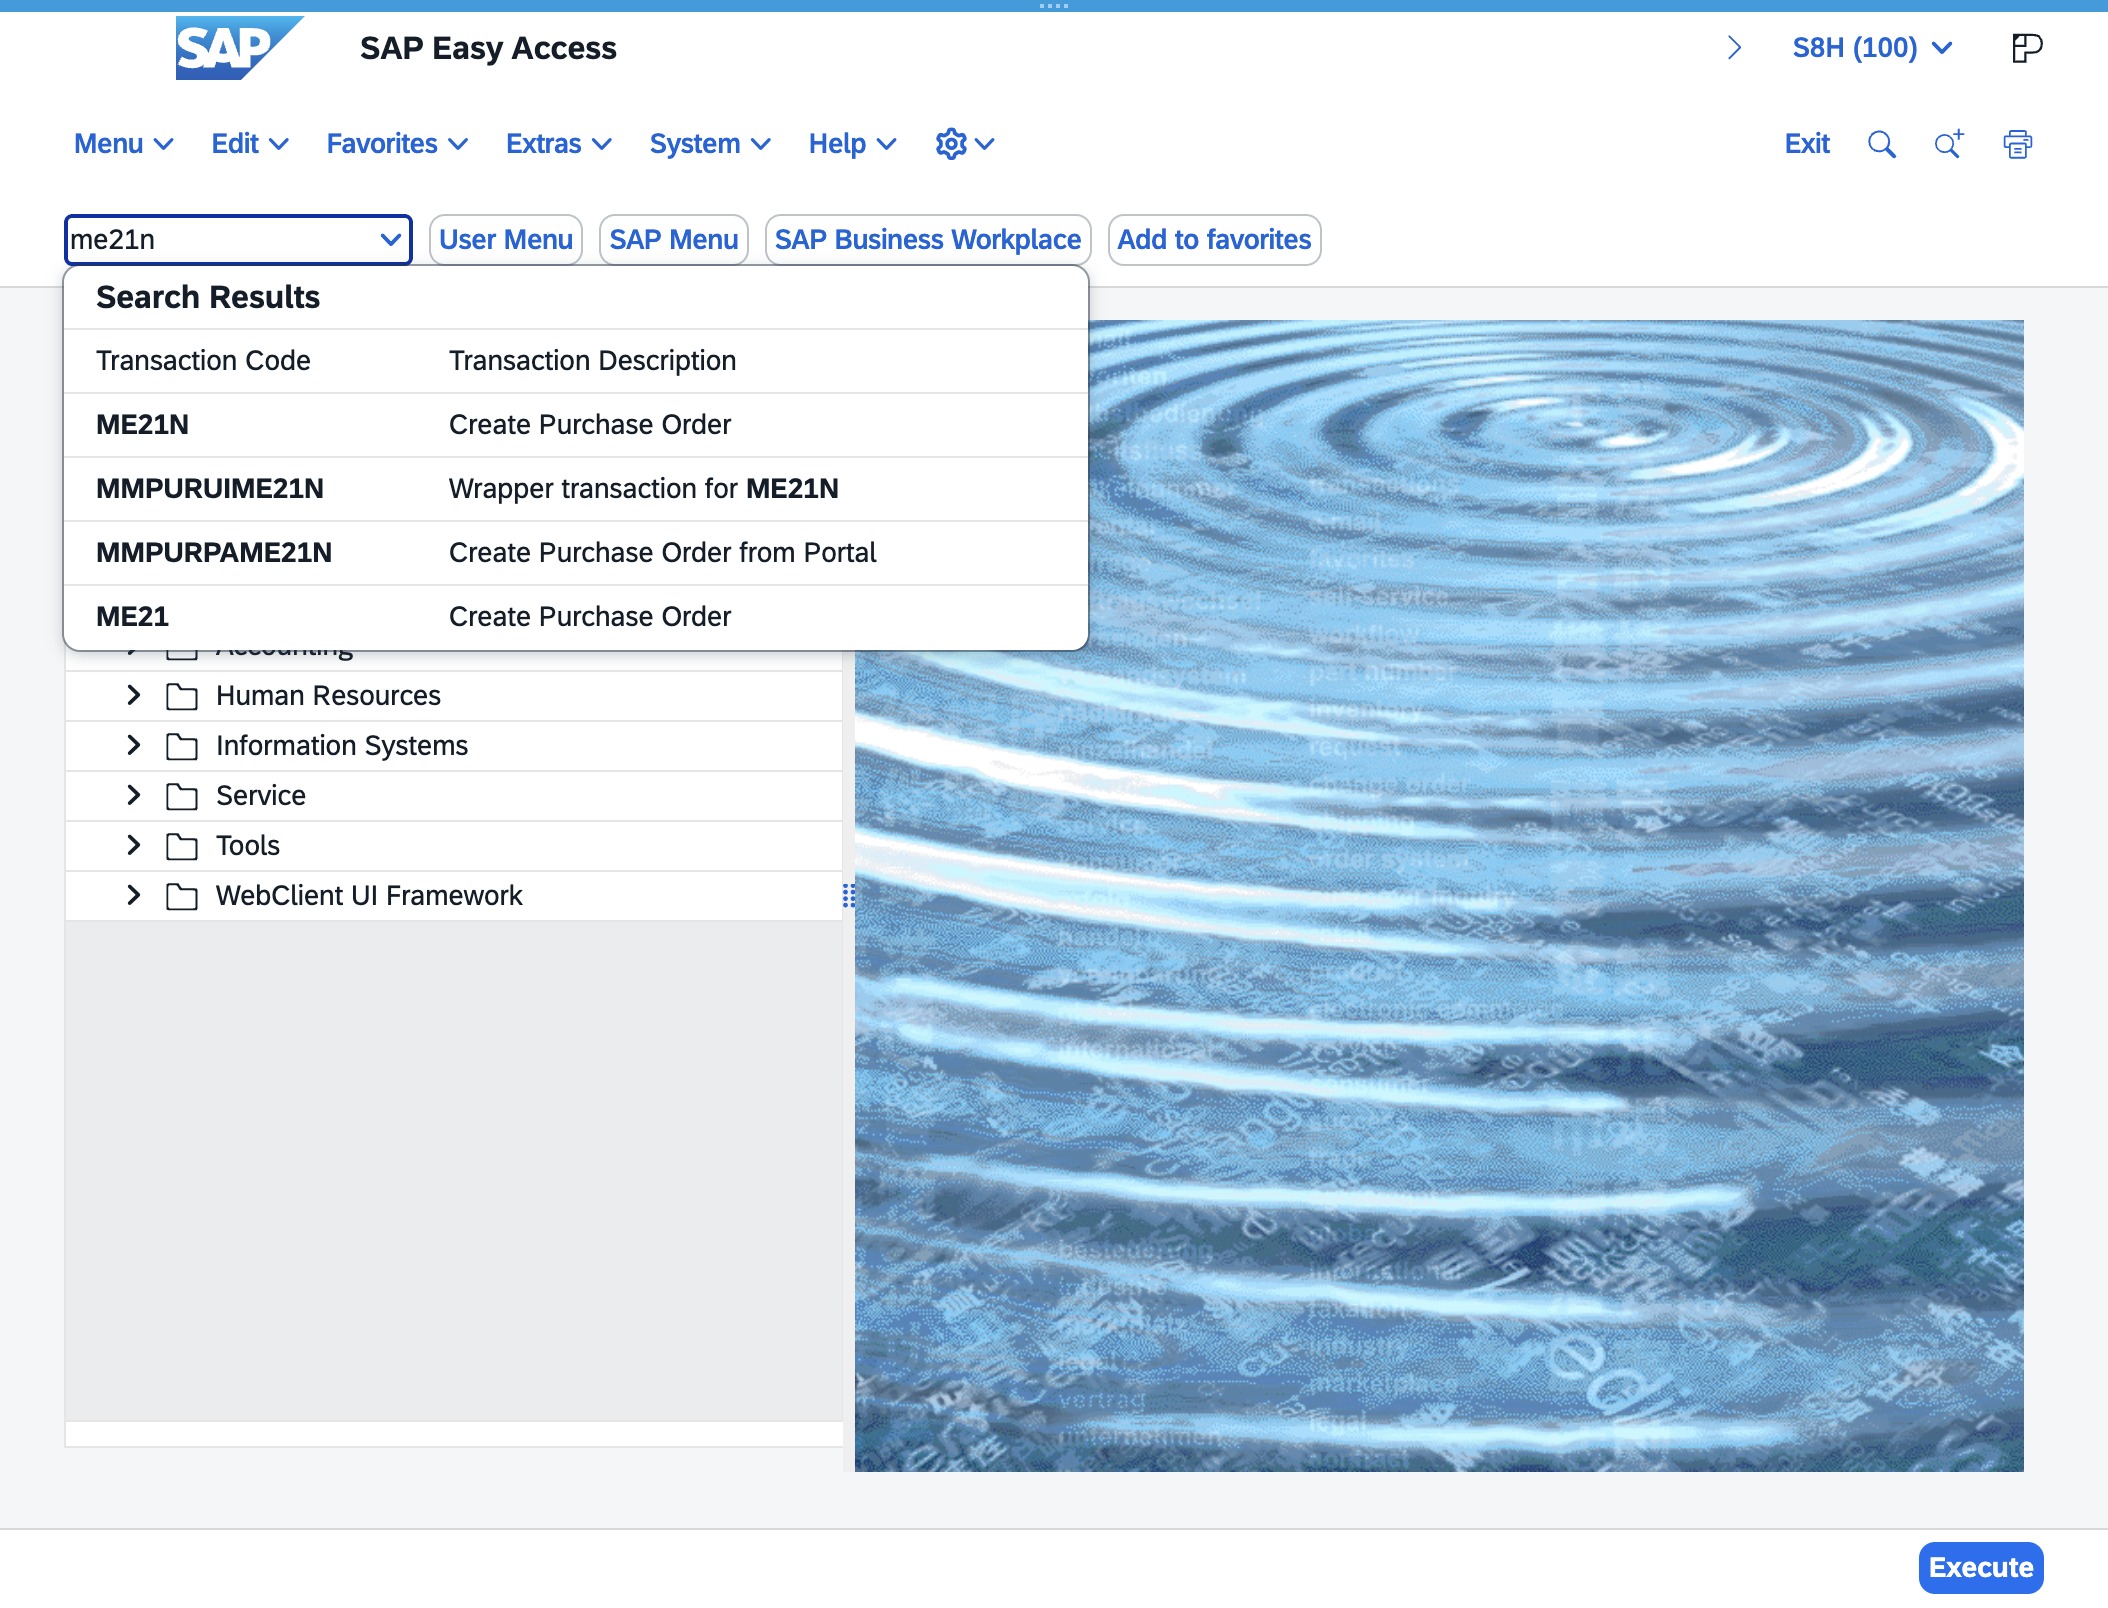Open the System menu
2108x1608 pixels.
(710, 144)
